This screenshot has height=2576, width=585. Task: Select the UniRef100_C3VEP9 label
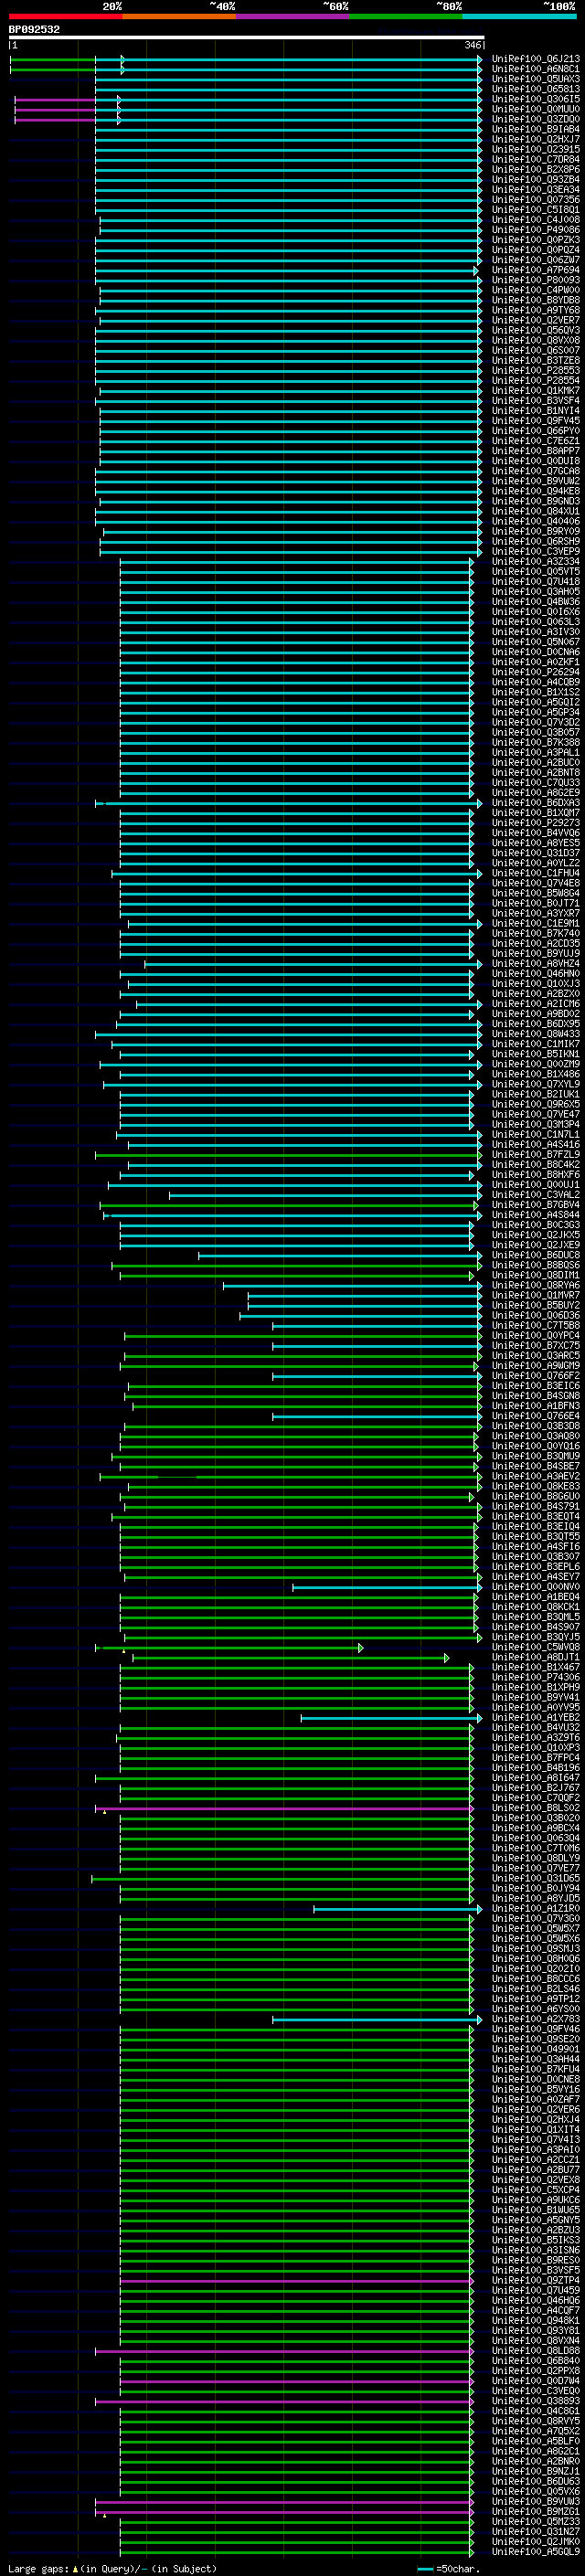(535, 551)
